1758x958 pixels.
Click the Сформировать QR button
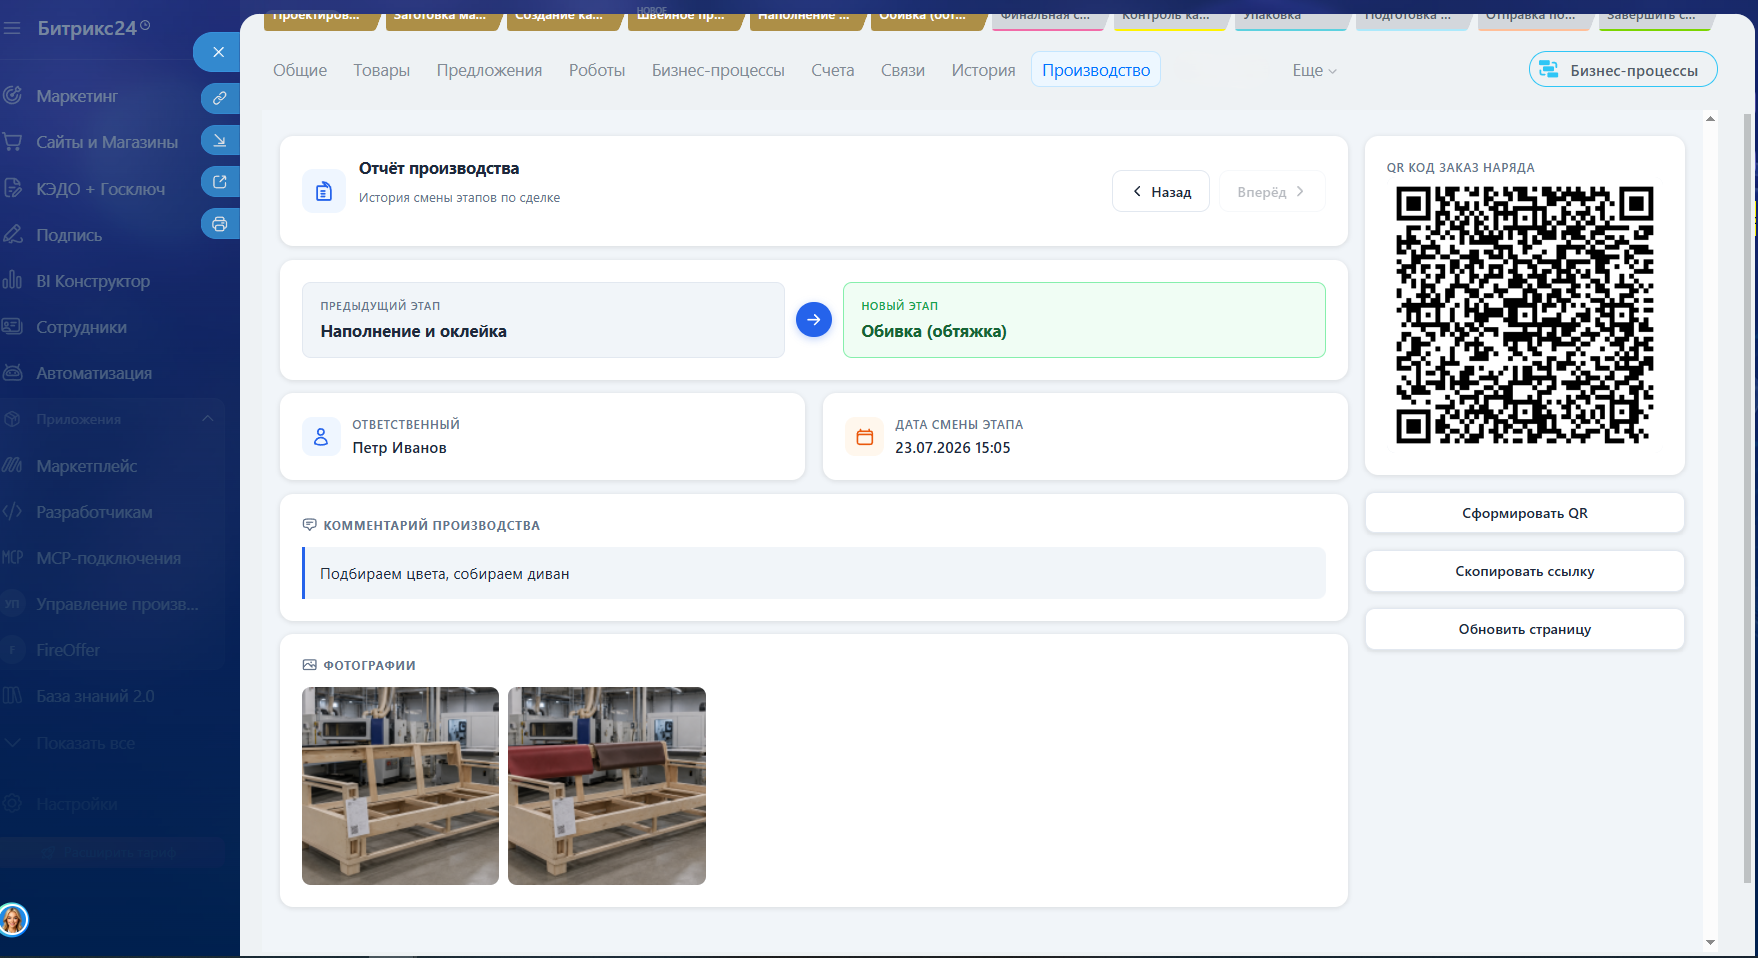point(1524,513)
